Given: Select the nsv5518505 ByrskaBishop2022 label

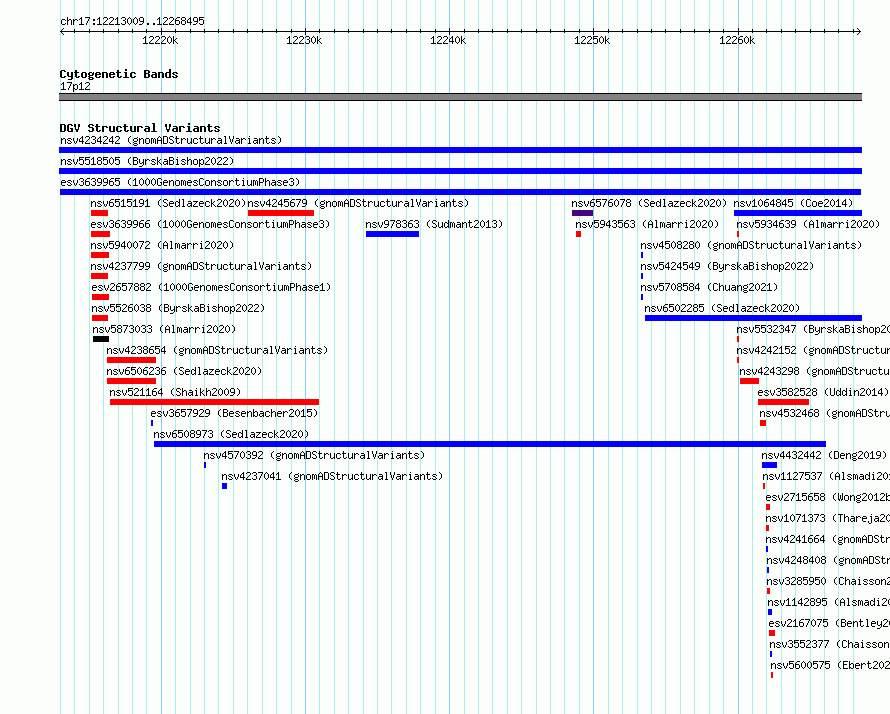Looking at the screenshot, I should click(x=147, y=161).
